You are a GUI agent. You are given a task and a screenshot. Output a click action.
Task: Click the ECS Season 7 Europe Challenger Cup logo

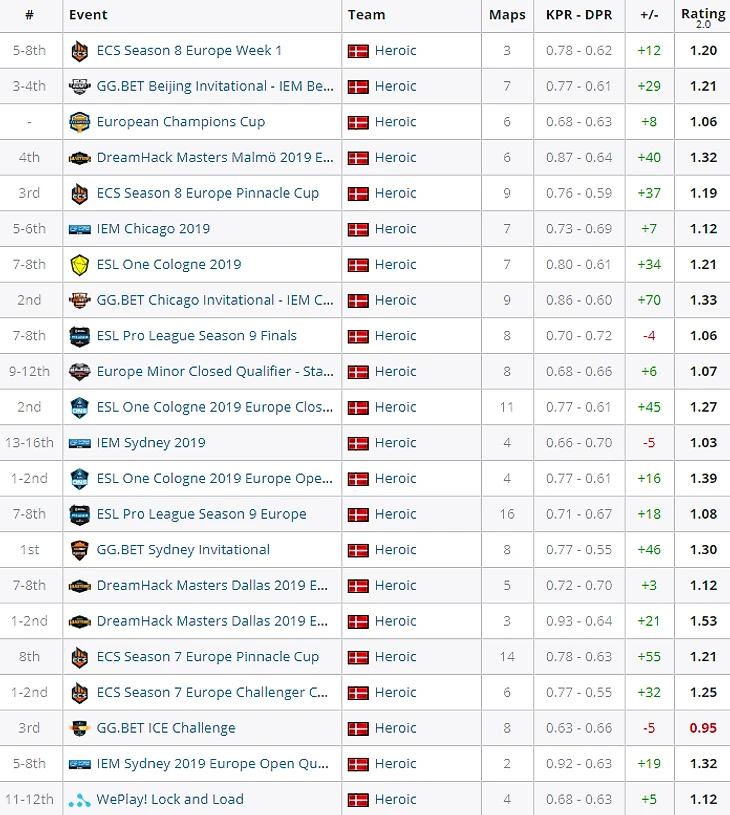click(80, 693)
